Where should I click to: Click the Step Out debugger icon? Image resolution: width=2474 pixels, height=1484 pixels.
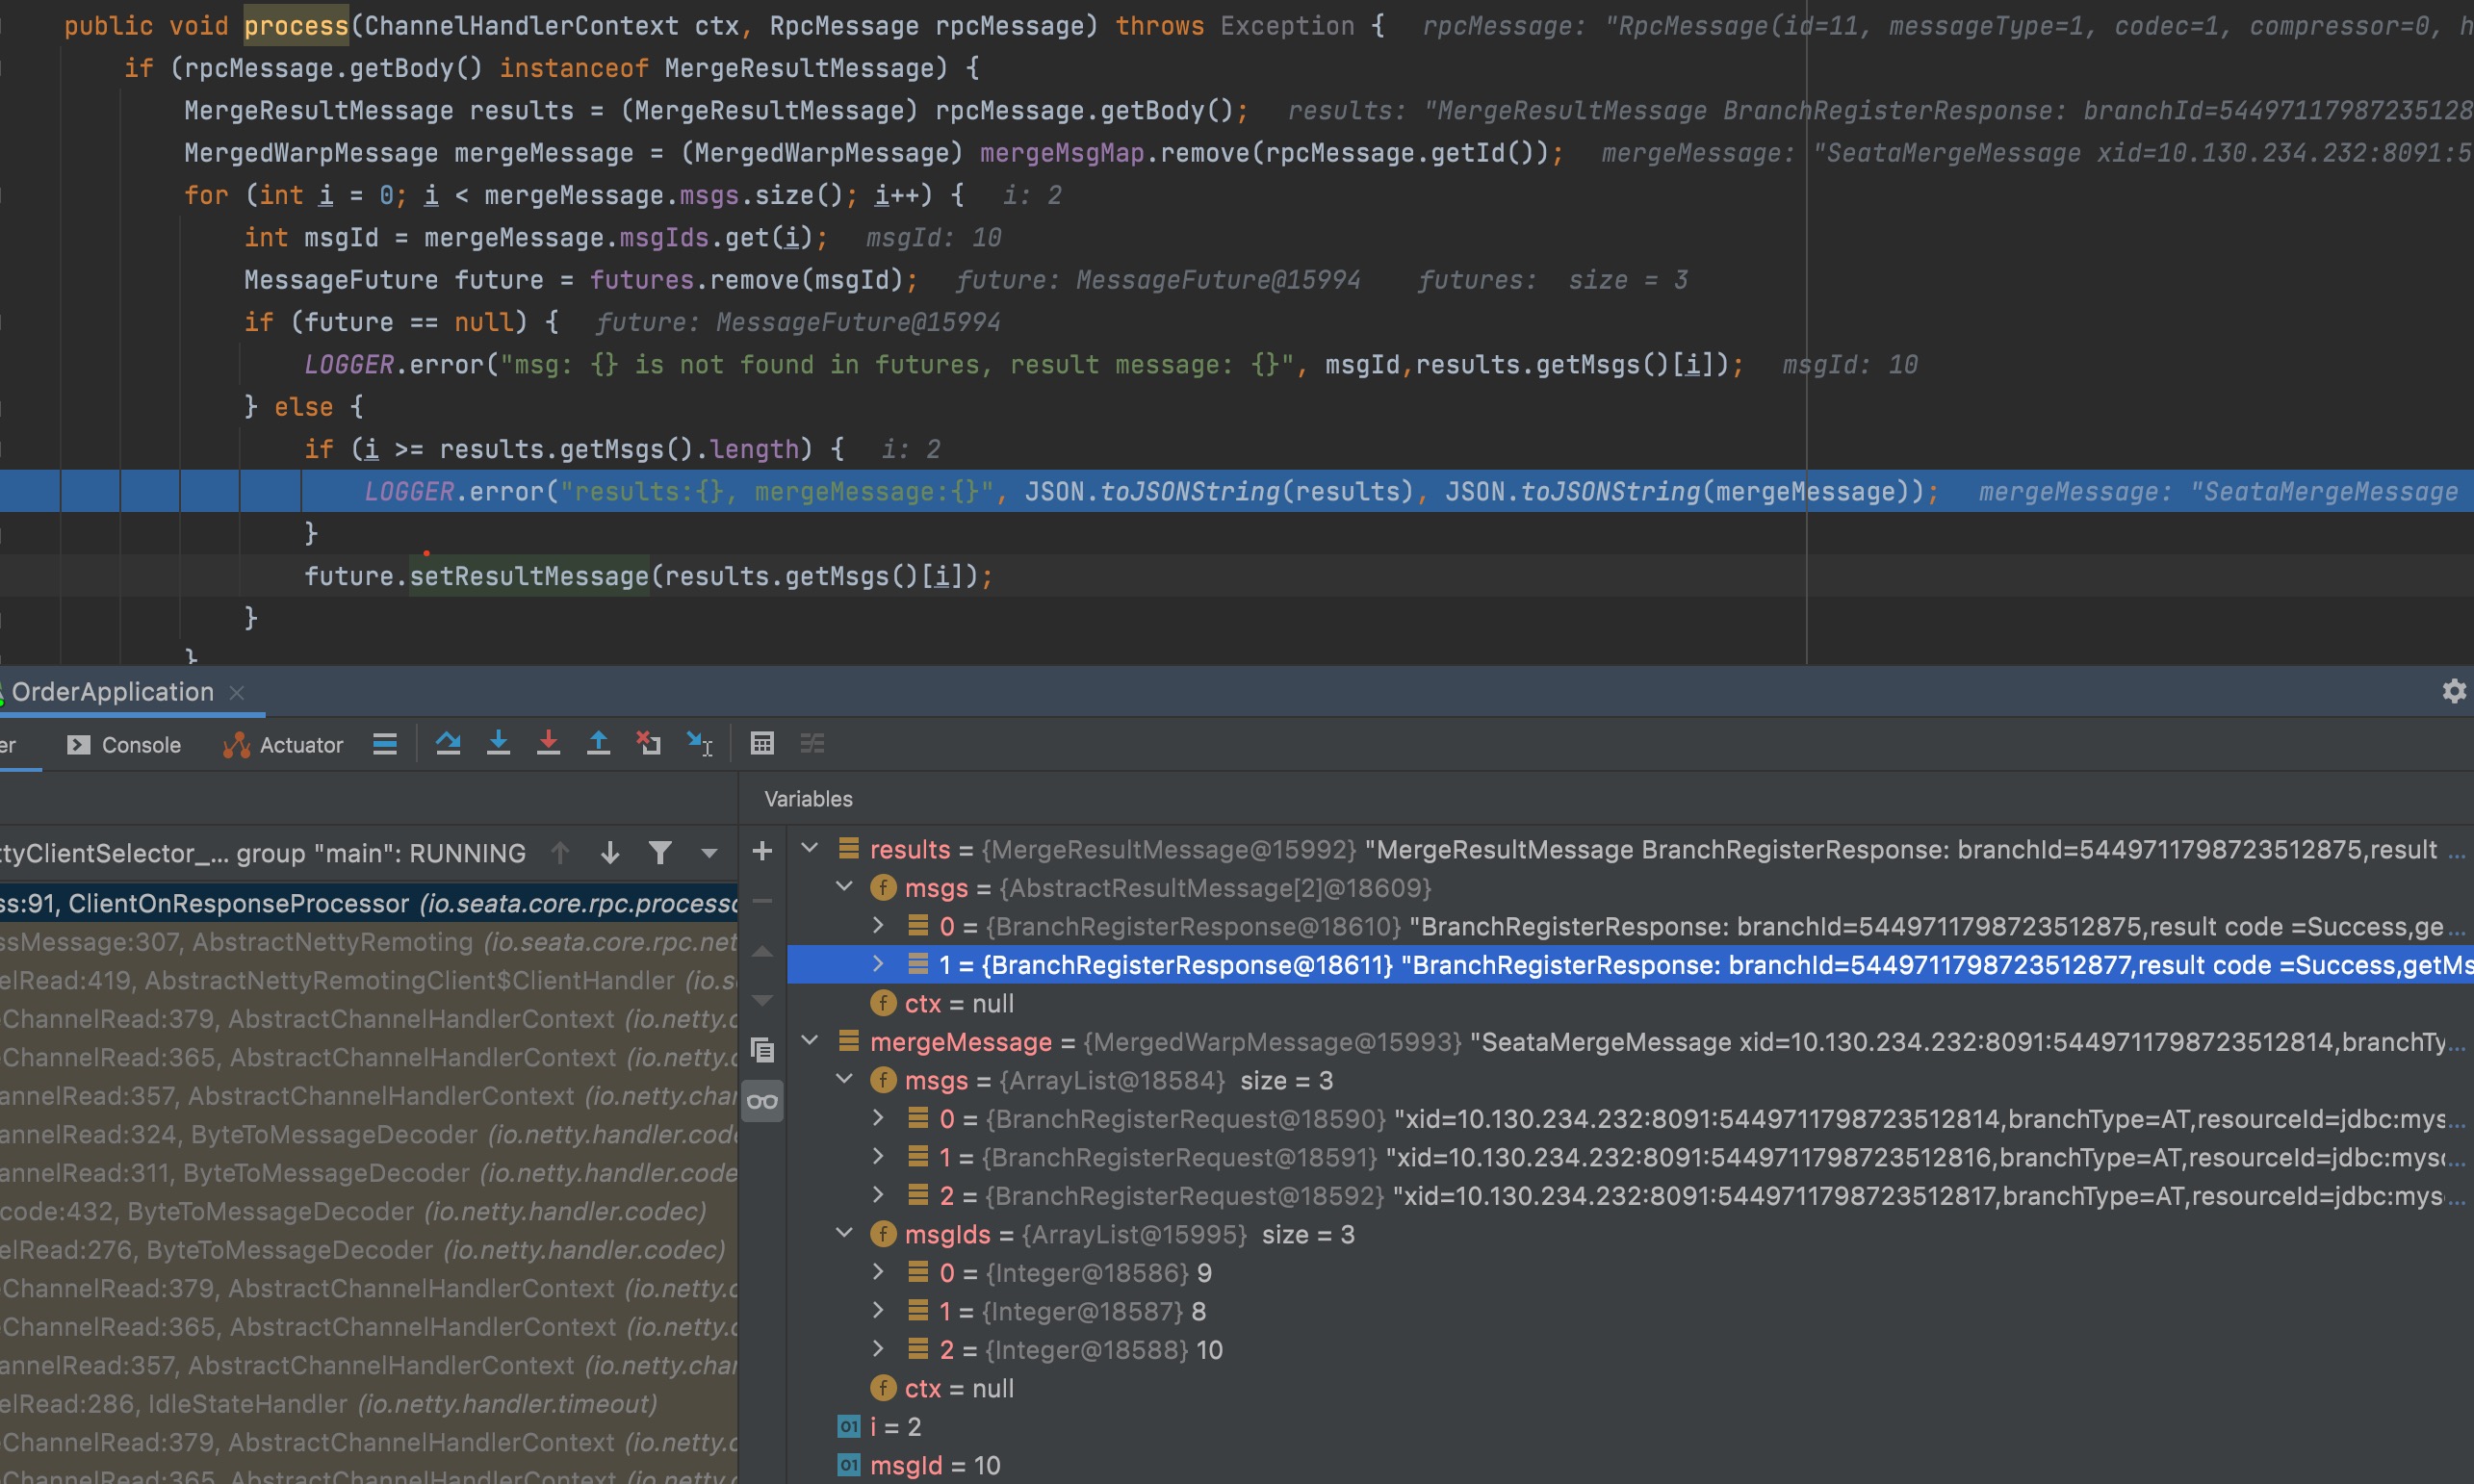click(x=598, y=743)
